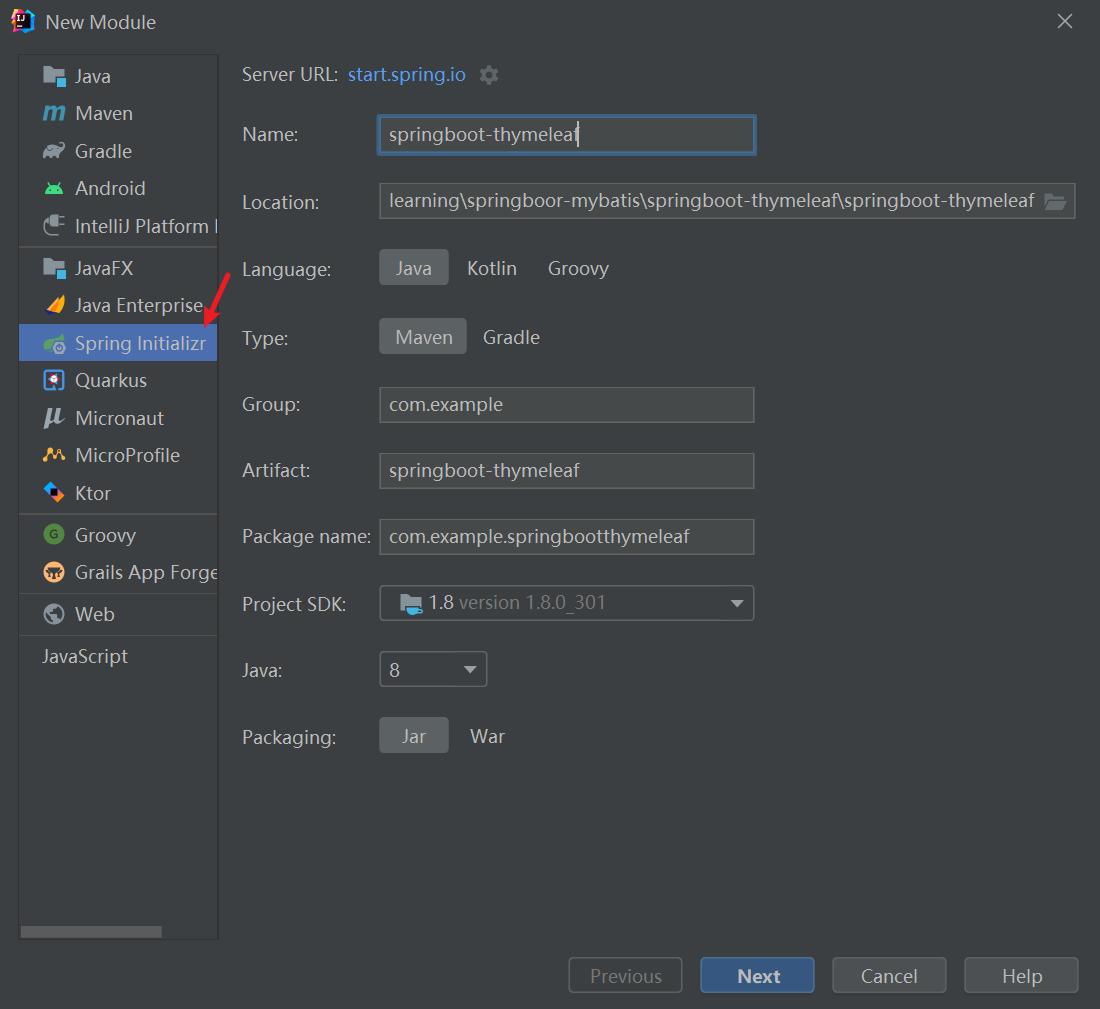Viewport: 1100px width, 1009px height.
Task: Select War packaging
Action: [487, 736]
